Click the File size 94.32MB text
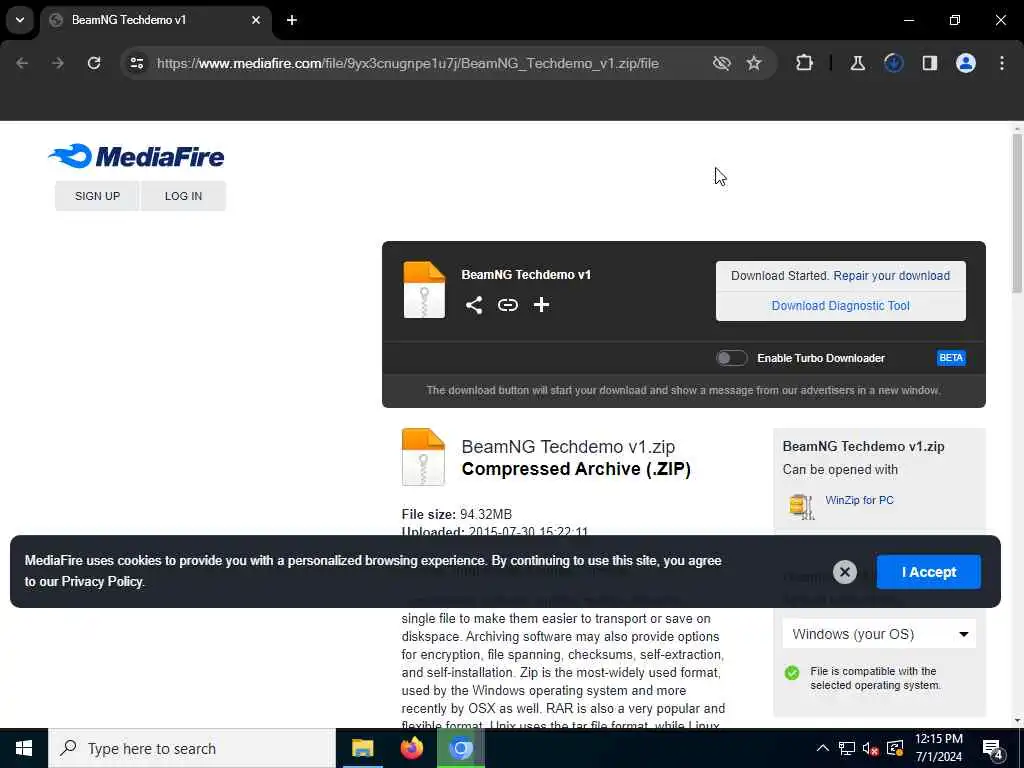Viewport: 1024px width, 768px height. click(x=456, y=515)
